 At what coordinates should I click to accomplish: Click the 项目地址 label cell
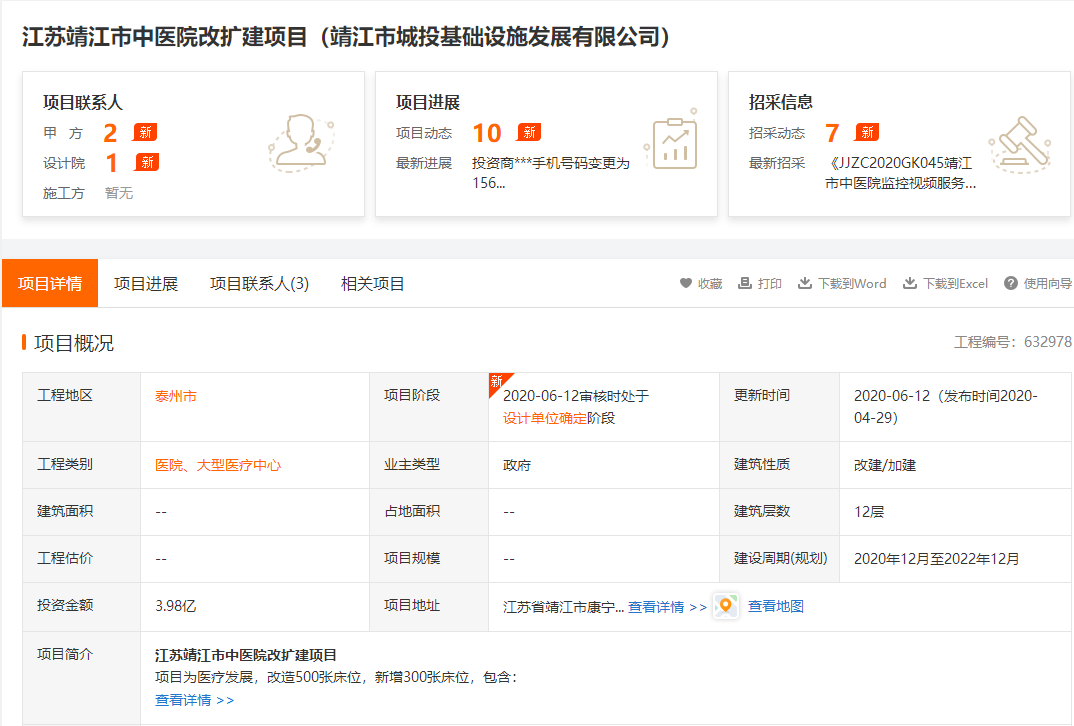[429, 607]
